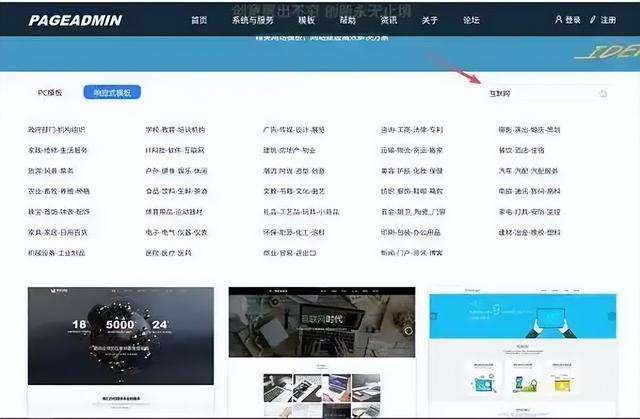Go to the 模板 nav item
Screen dimensions: 640x419
[306, 20]
